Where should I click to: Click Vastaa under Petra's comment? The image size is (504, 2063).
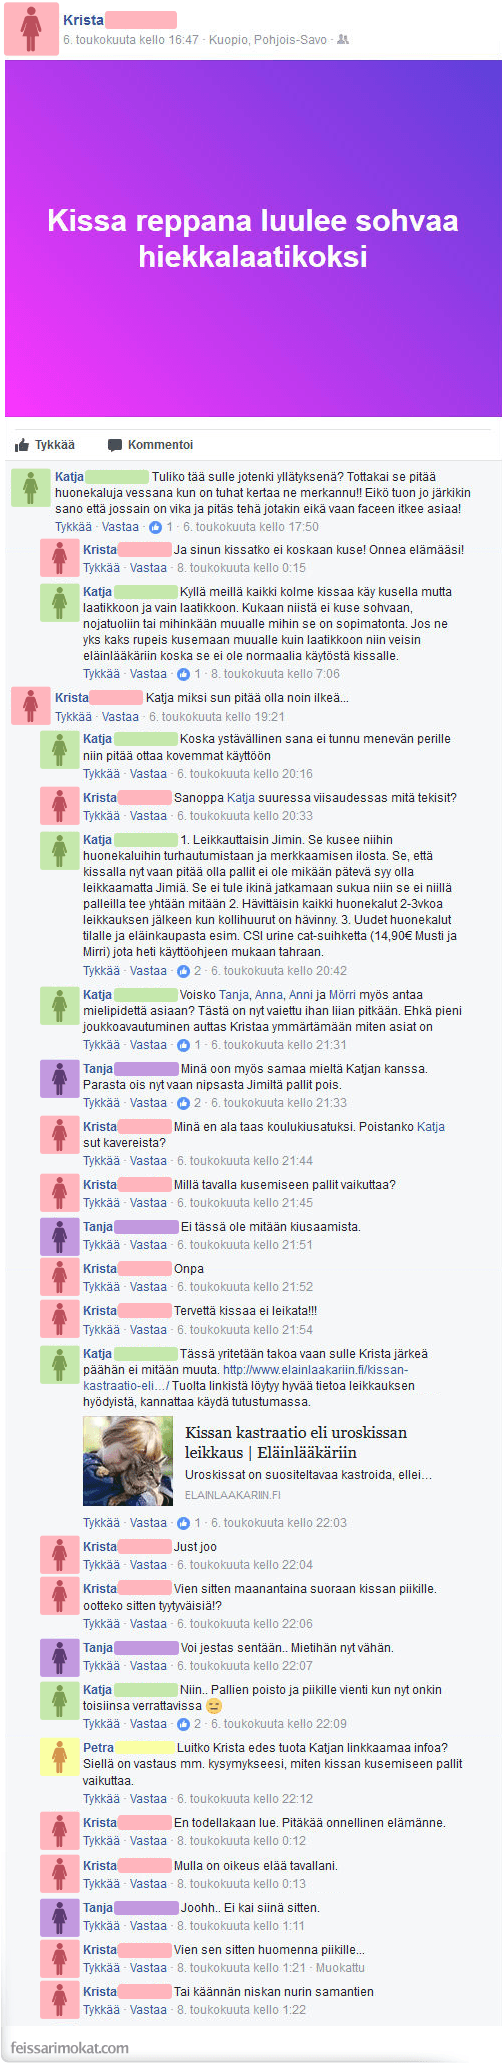pos(148,1799)
